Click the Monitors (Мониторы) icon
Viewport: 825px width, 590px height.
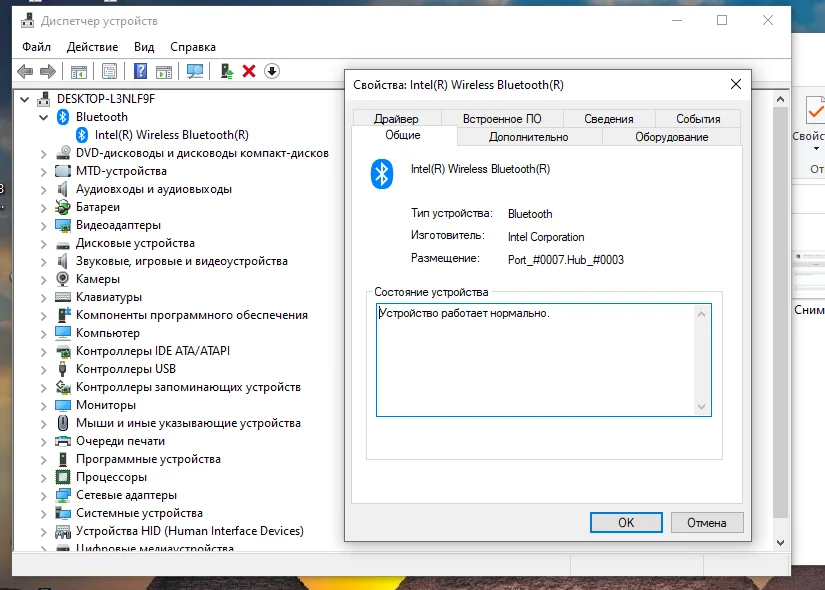[x=63, y=405]
